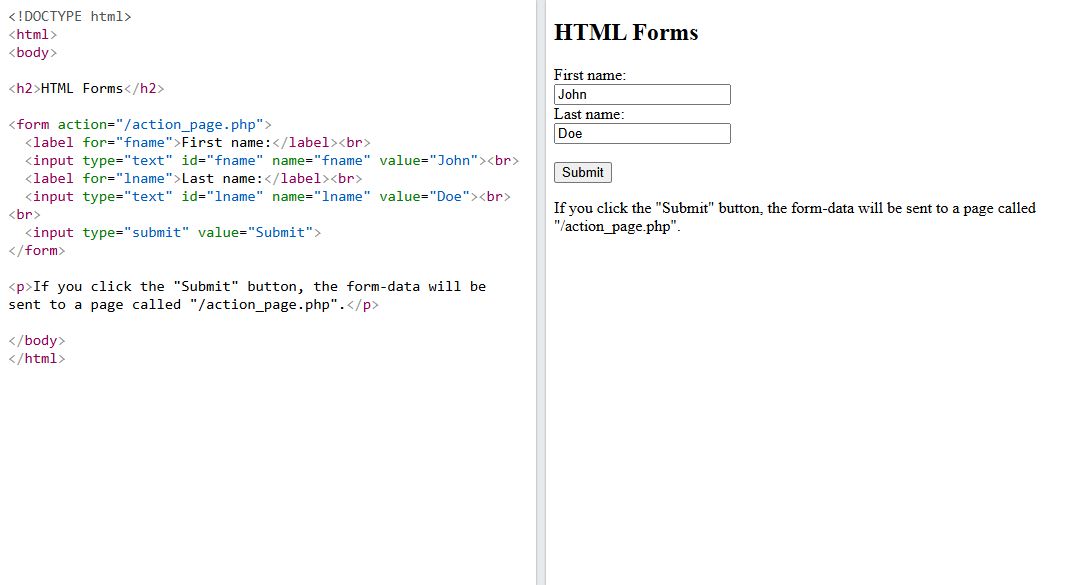Click the closing form tag in code
The image size is (1079, 585).
[x=38, y=250]
